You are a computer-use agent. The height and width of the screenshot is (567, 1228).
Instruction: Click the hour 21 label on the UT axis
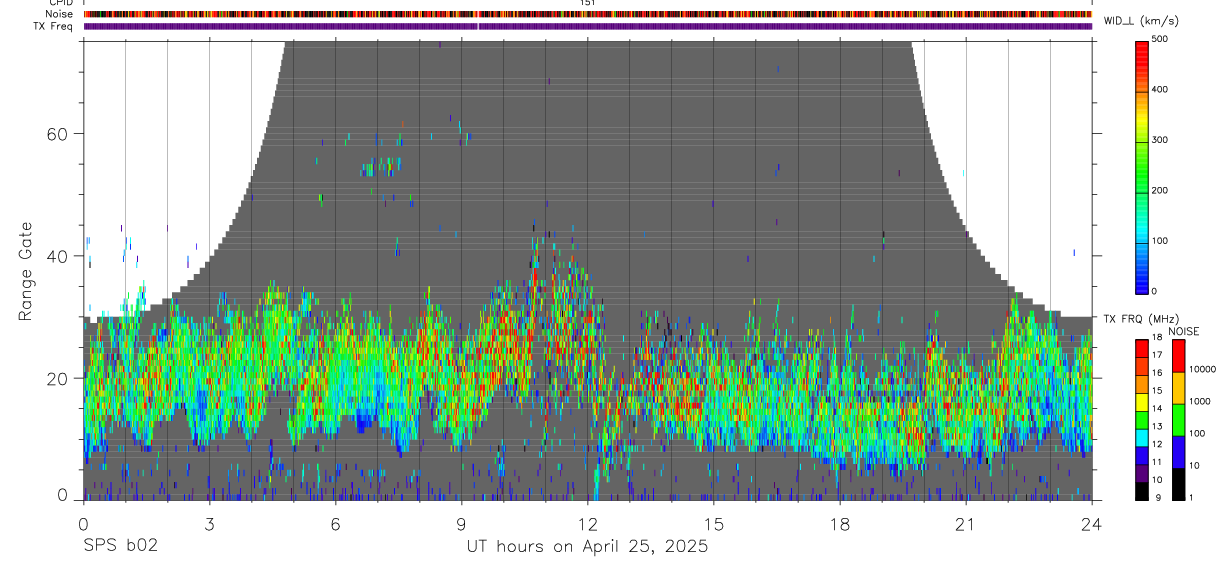point(966,524)
